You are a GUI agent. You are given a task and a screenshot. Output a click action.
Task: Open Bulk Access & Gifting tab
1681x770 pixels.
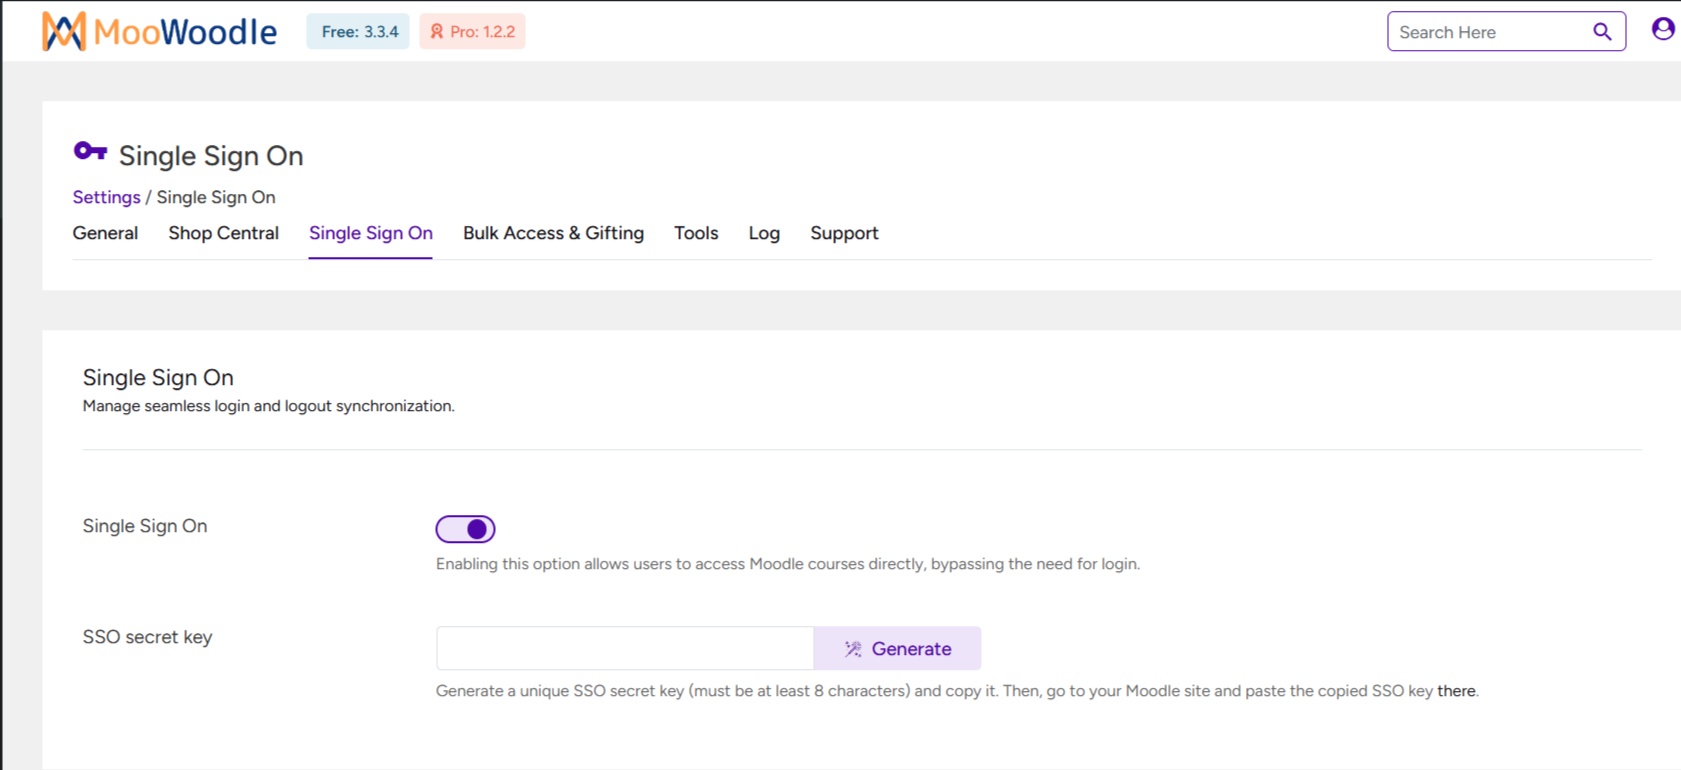pyautogui.click(x=553, y=233)
